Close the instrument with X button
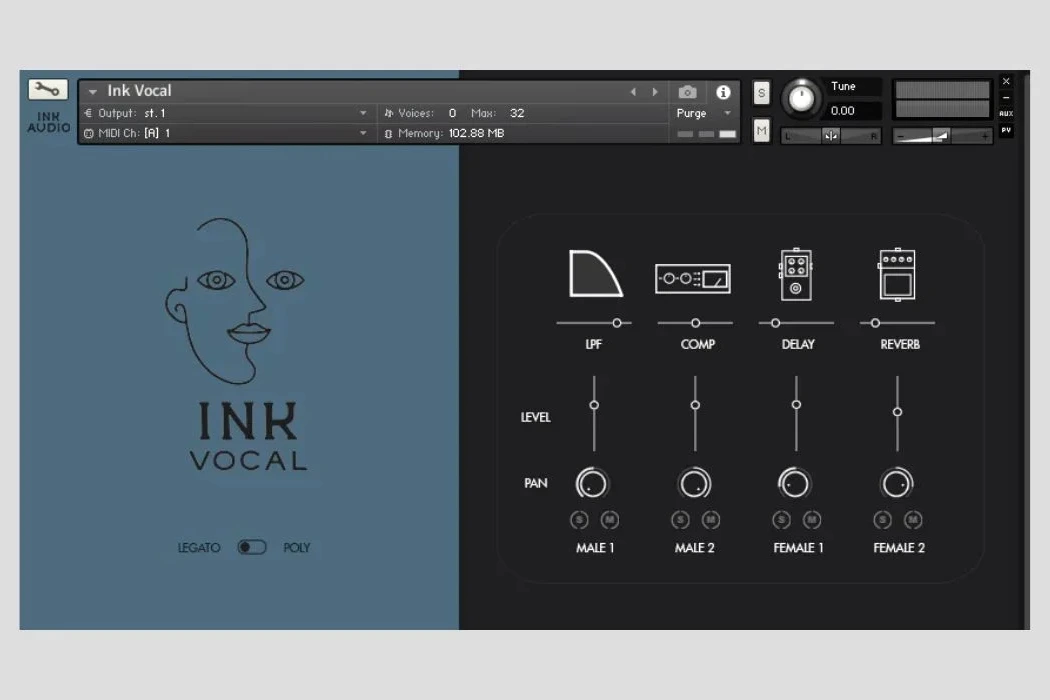Viewport: 1050px width, 700px height. tap(1006, 81)
